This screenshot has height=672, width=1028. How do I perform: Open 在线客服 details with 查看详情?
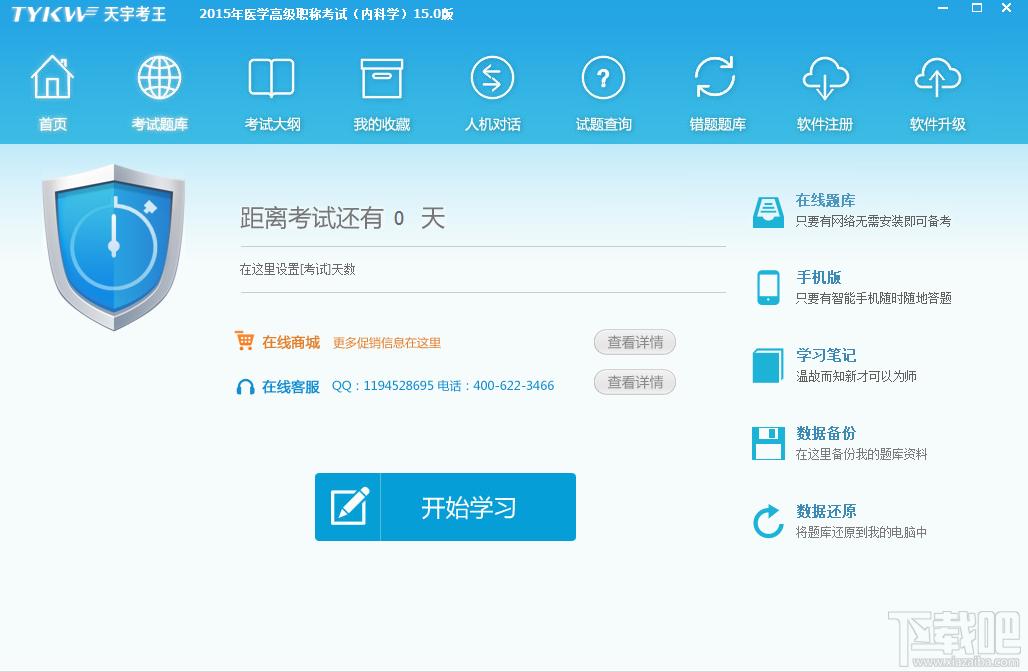[634, 382]
